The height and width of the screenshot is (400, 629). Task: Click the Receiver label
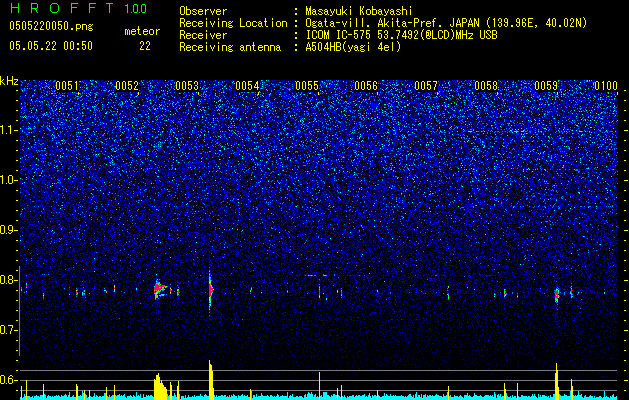point(203,35)
